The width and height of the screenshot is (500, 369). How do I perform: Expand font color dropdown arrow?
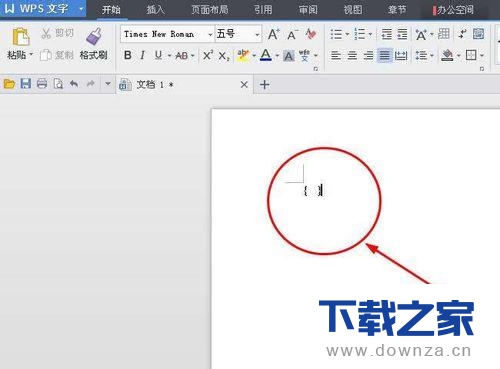click(x=277, y=56)
